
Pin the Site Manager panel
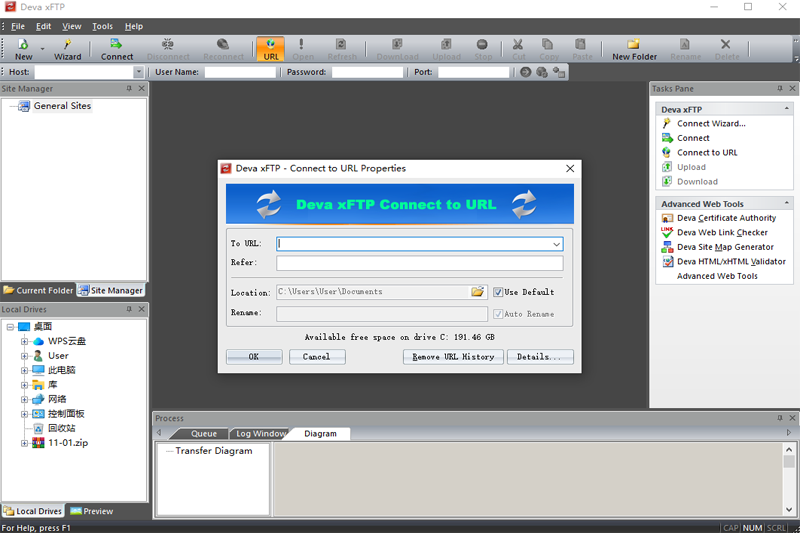[129, 89]
